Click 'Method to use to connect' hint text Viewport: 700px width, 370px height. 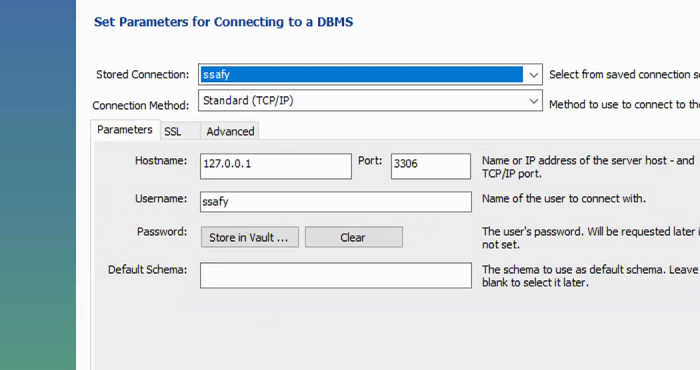click(x=625, y=104)
